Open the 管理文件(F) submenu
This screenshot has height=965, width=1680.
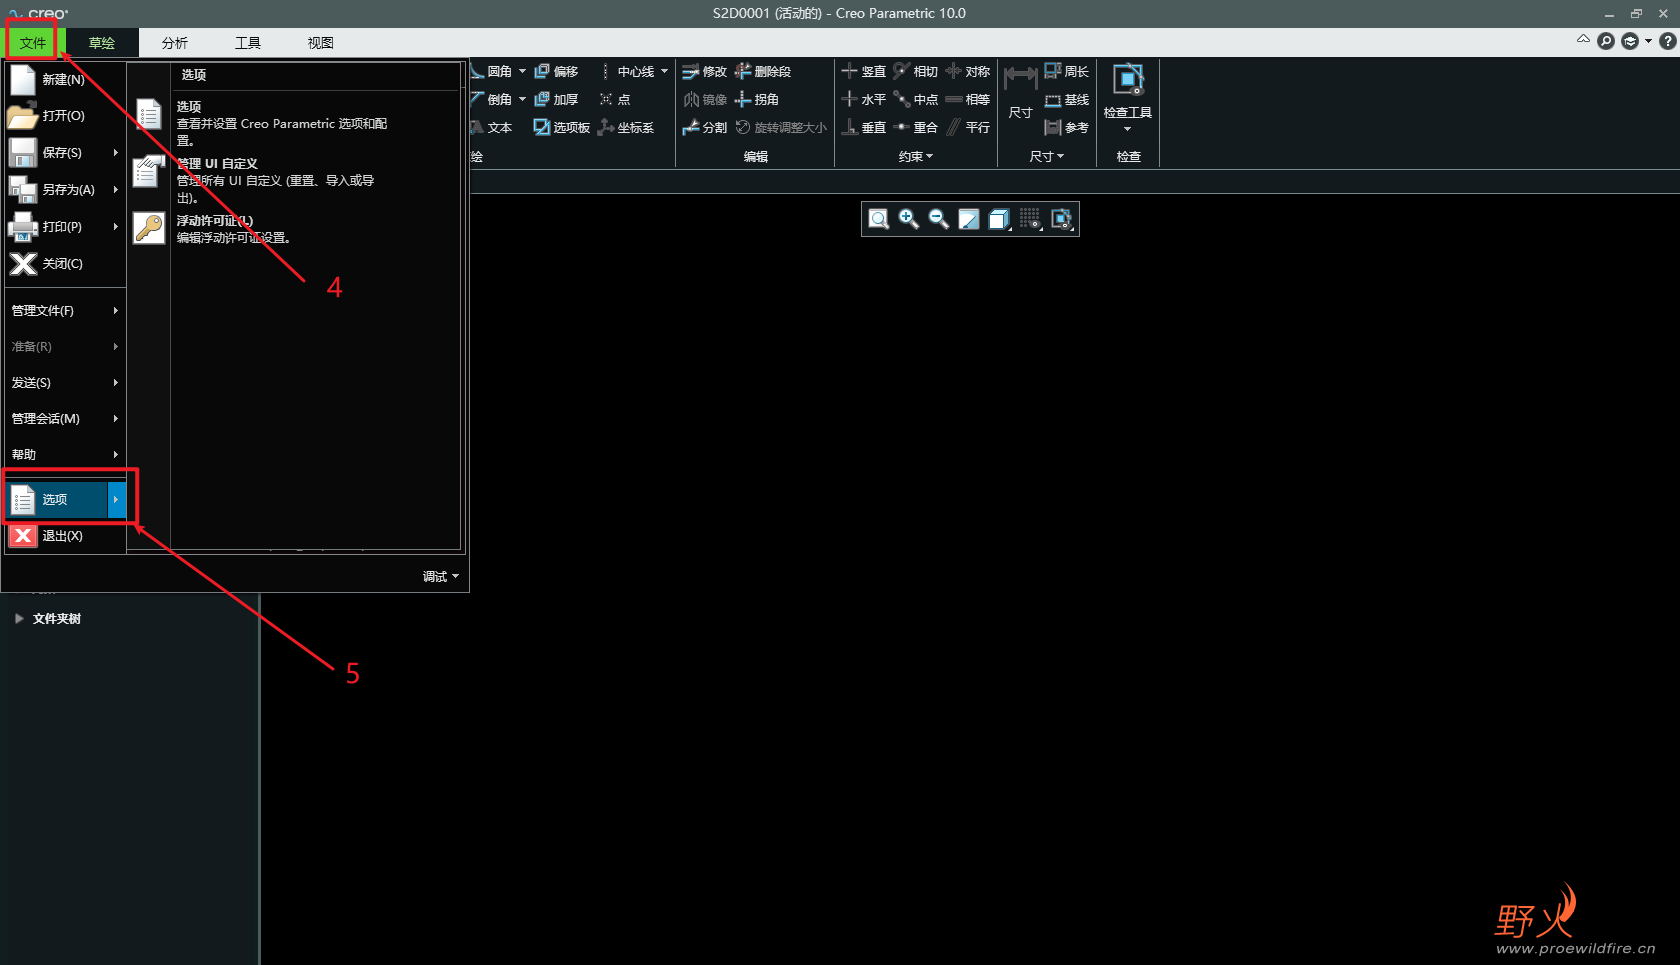[x=65, y=311]
